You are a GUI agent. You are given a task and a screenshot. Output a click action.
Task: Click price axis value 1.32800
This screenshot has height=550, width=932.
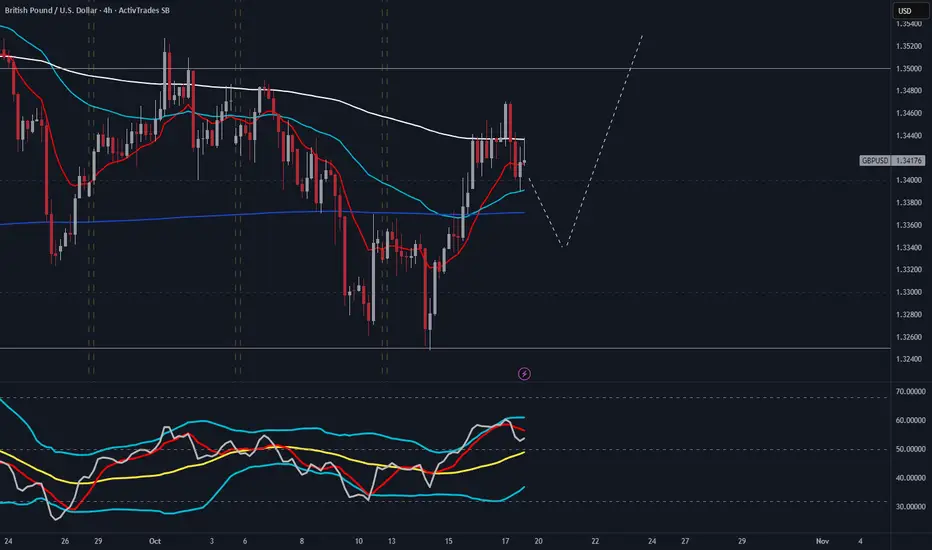point(909,315)
